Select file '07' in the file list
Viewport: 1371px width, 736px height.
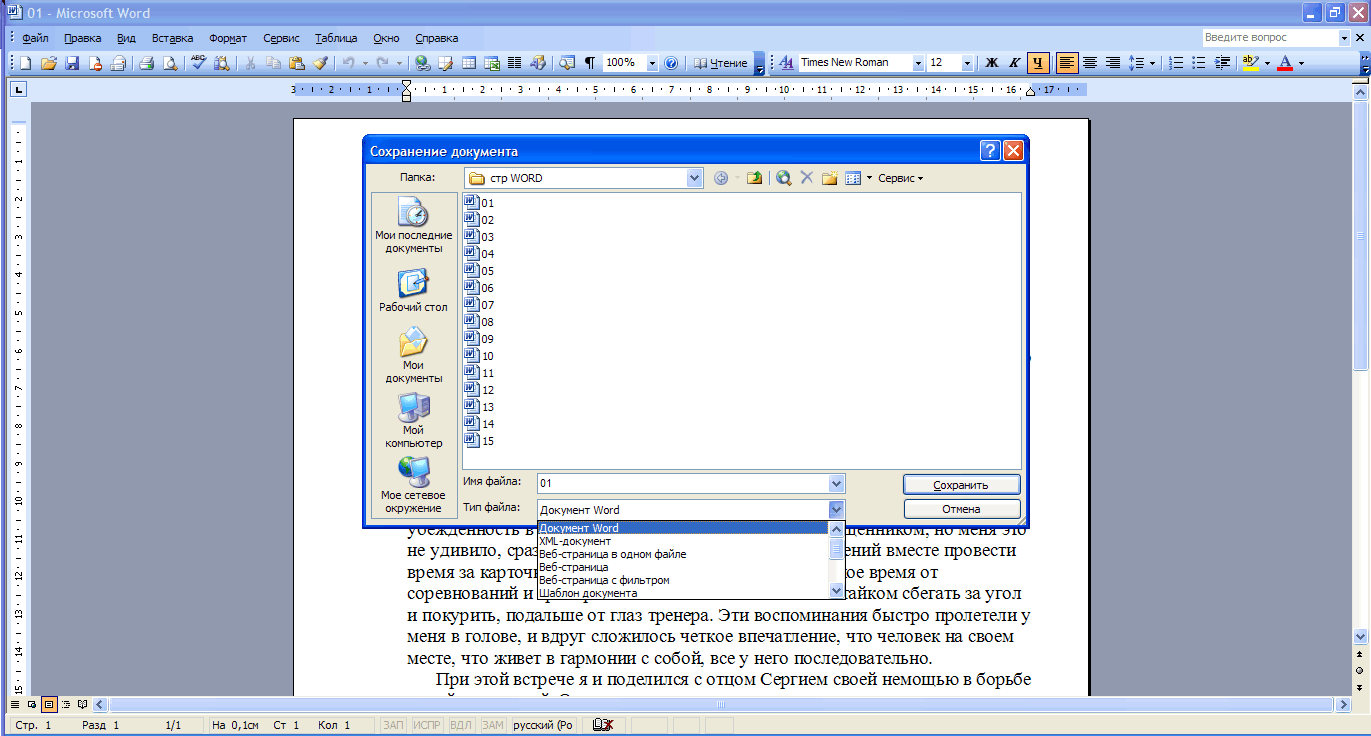[x=480, y=305]
